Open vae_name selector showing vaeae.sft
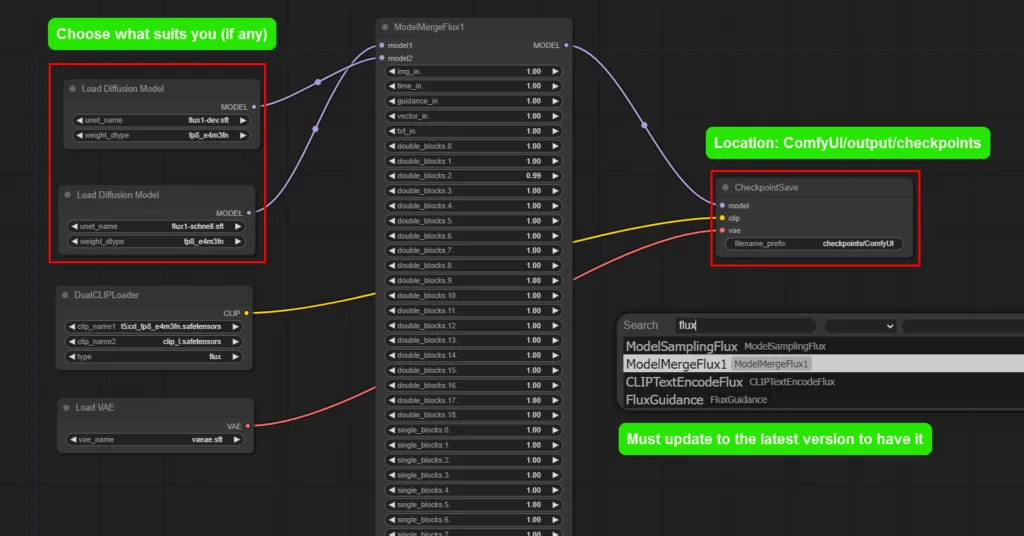 155,439
